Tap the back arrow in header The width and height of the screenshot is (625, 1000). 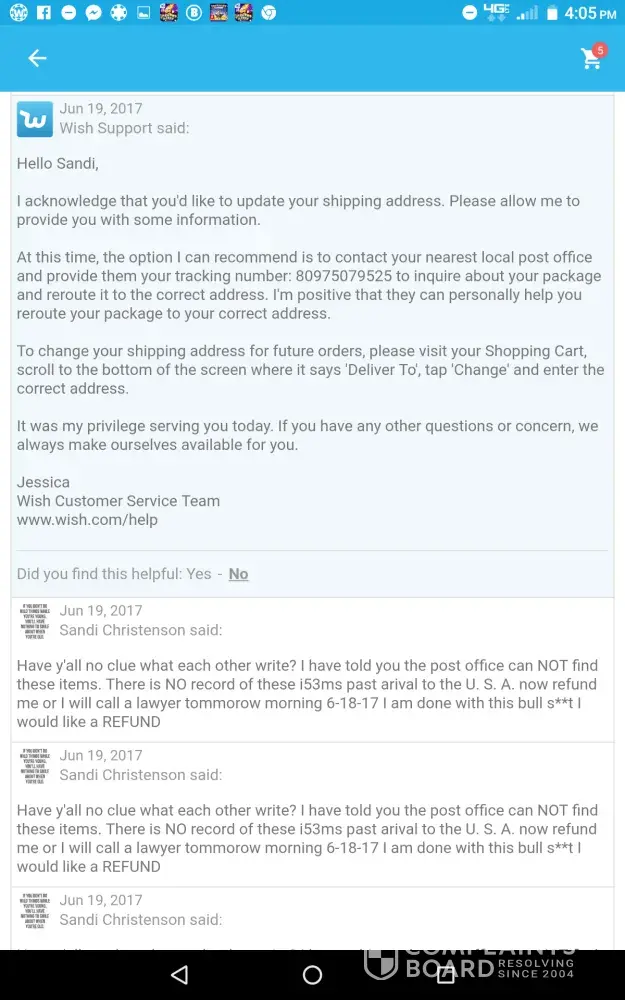(37, 59)
